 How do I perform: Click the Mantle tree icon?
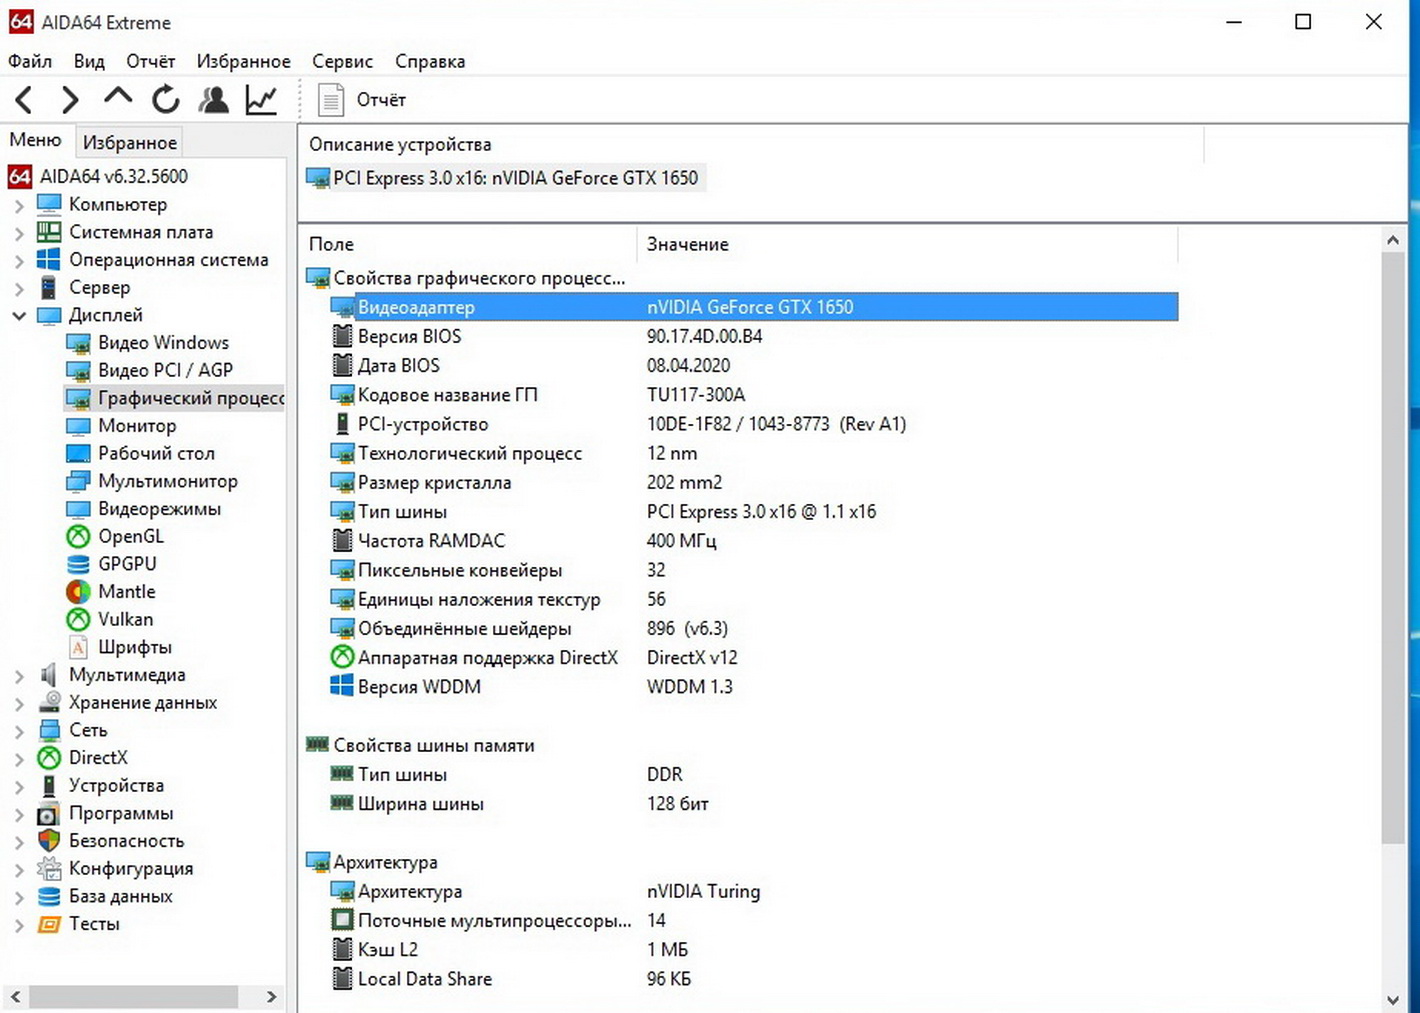point(78,592)
